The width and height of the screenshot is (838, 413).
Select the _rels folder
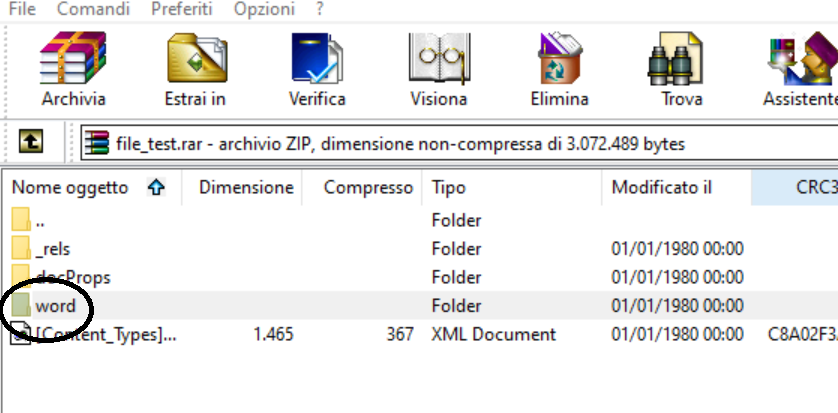52,249
